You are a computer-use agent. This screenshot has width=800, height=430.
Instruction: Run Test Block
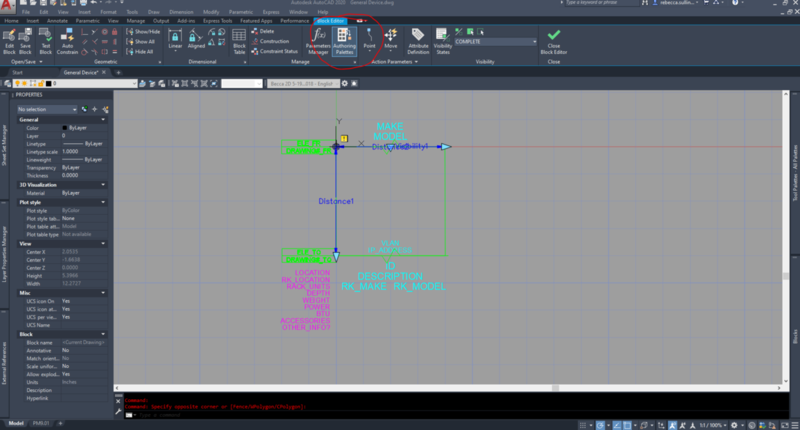click(45, 41)
